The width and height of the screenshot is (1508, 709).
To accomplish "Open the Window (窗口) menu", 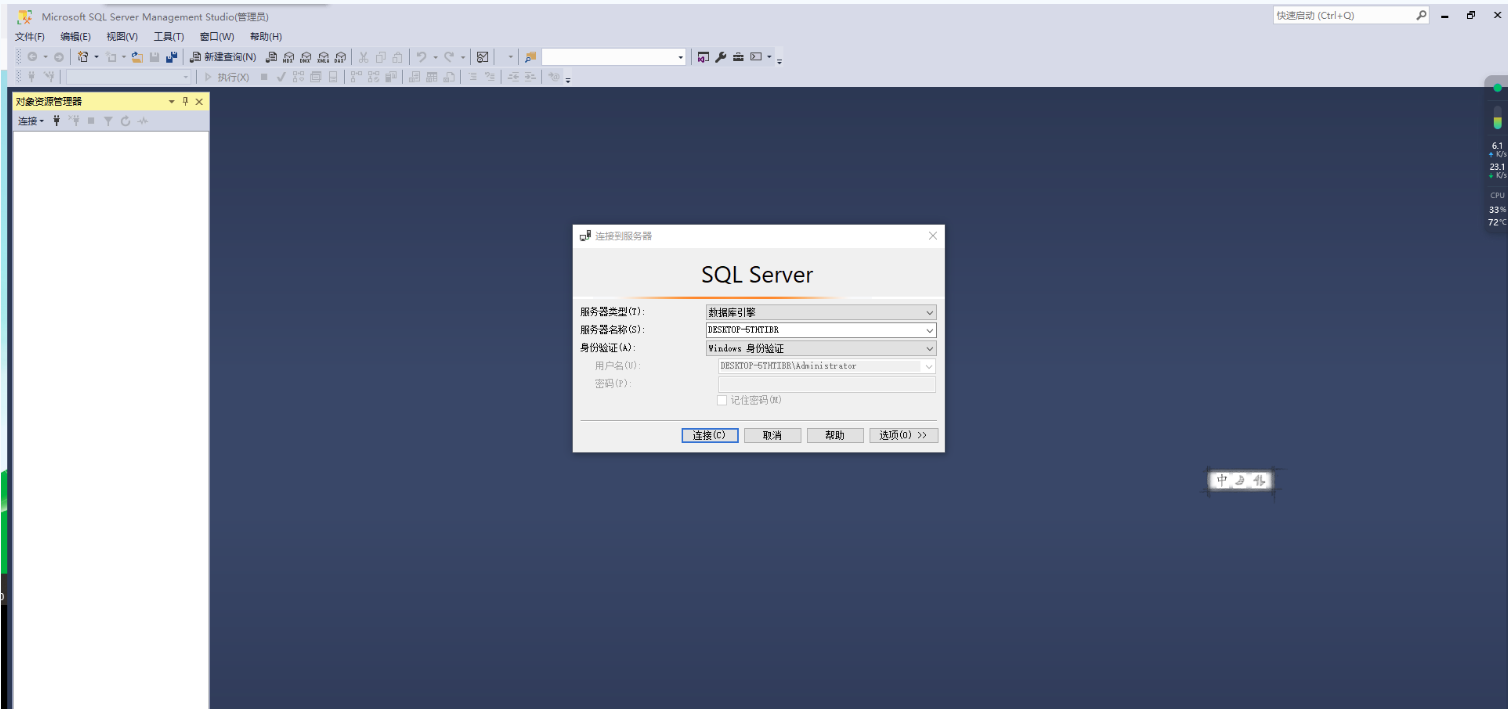I will click(217, 36).
